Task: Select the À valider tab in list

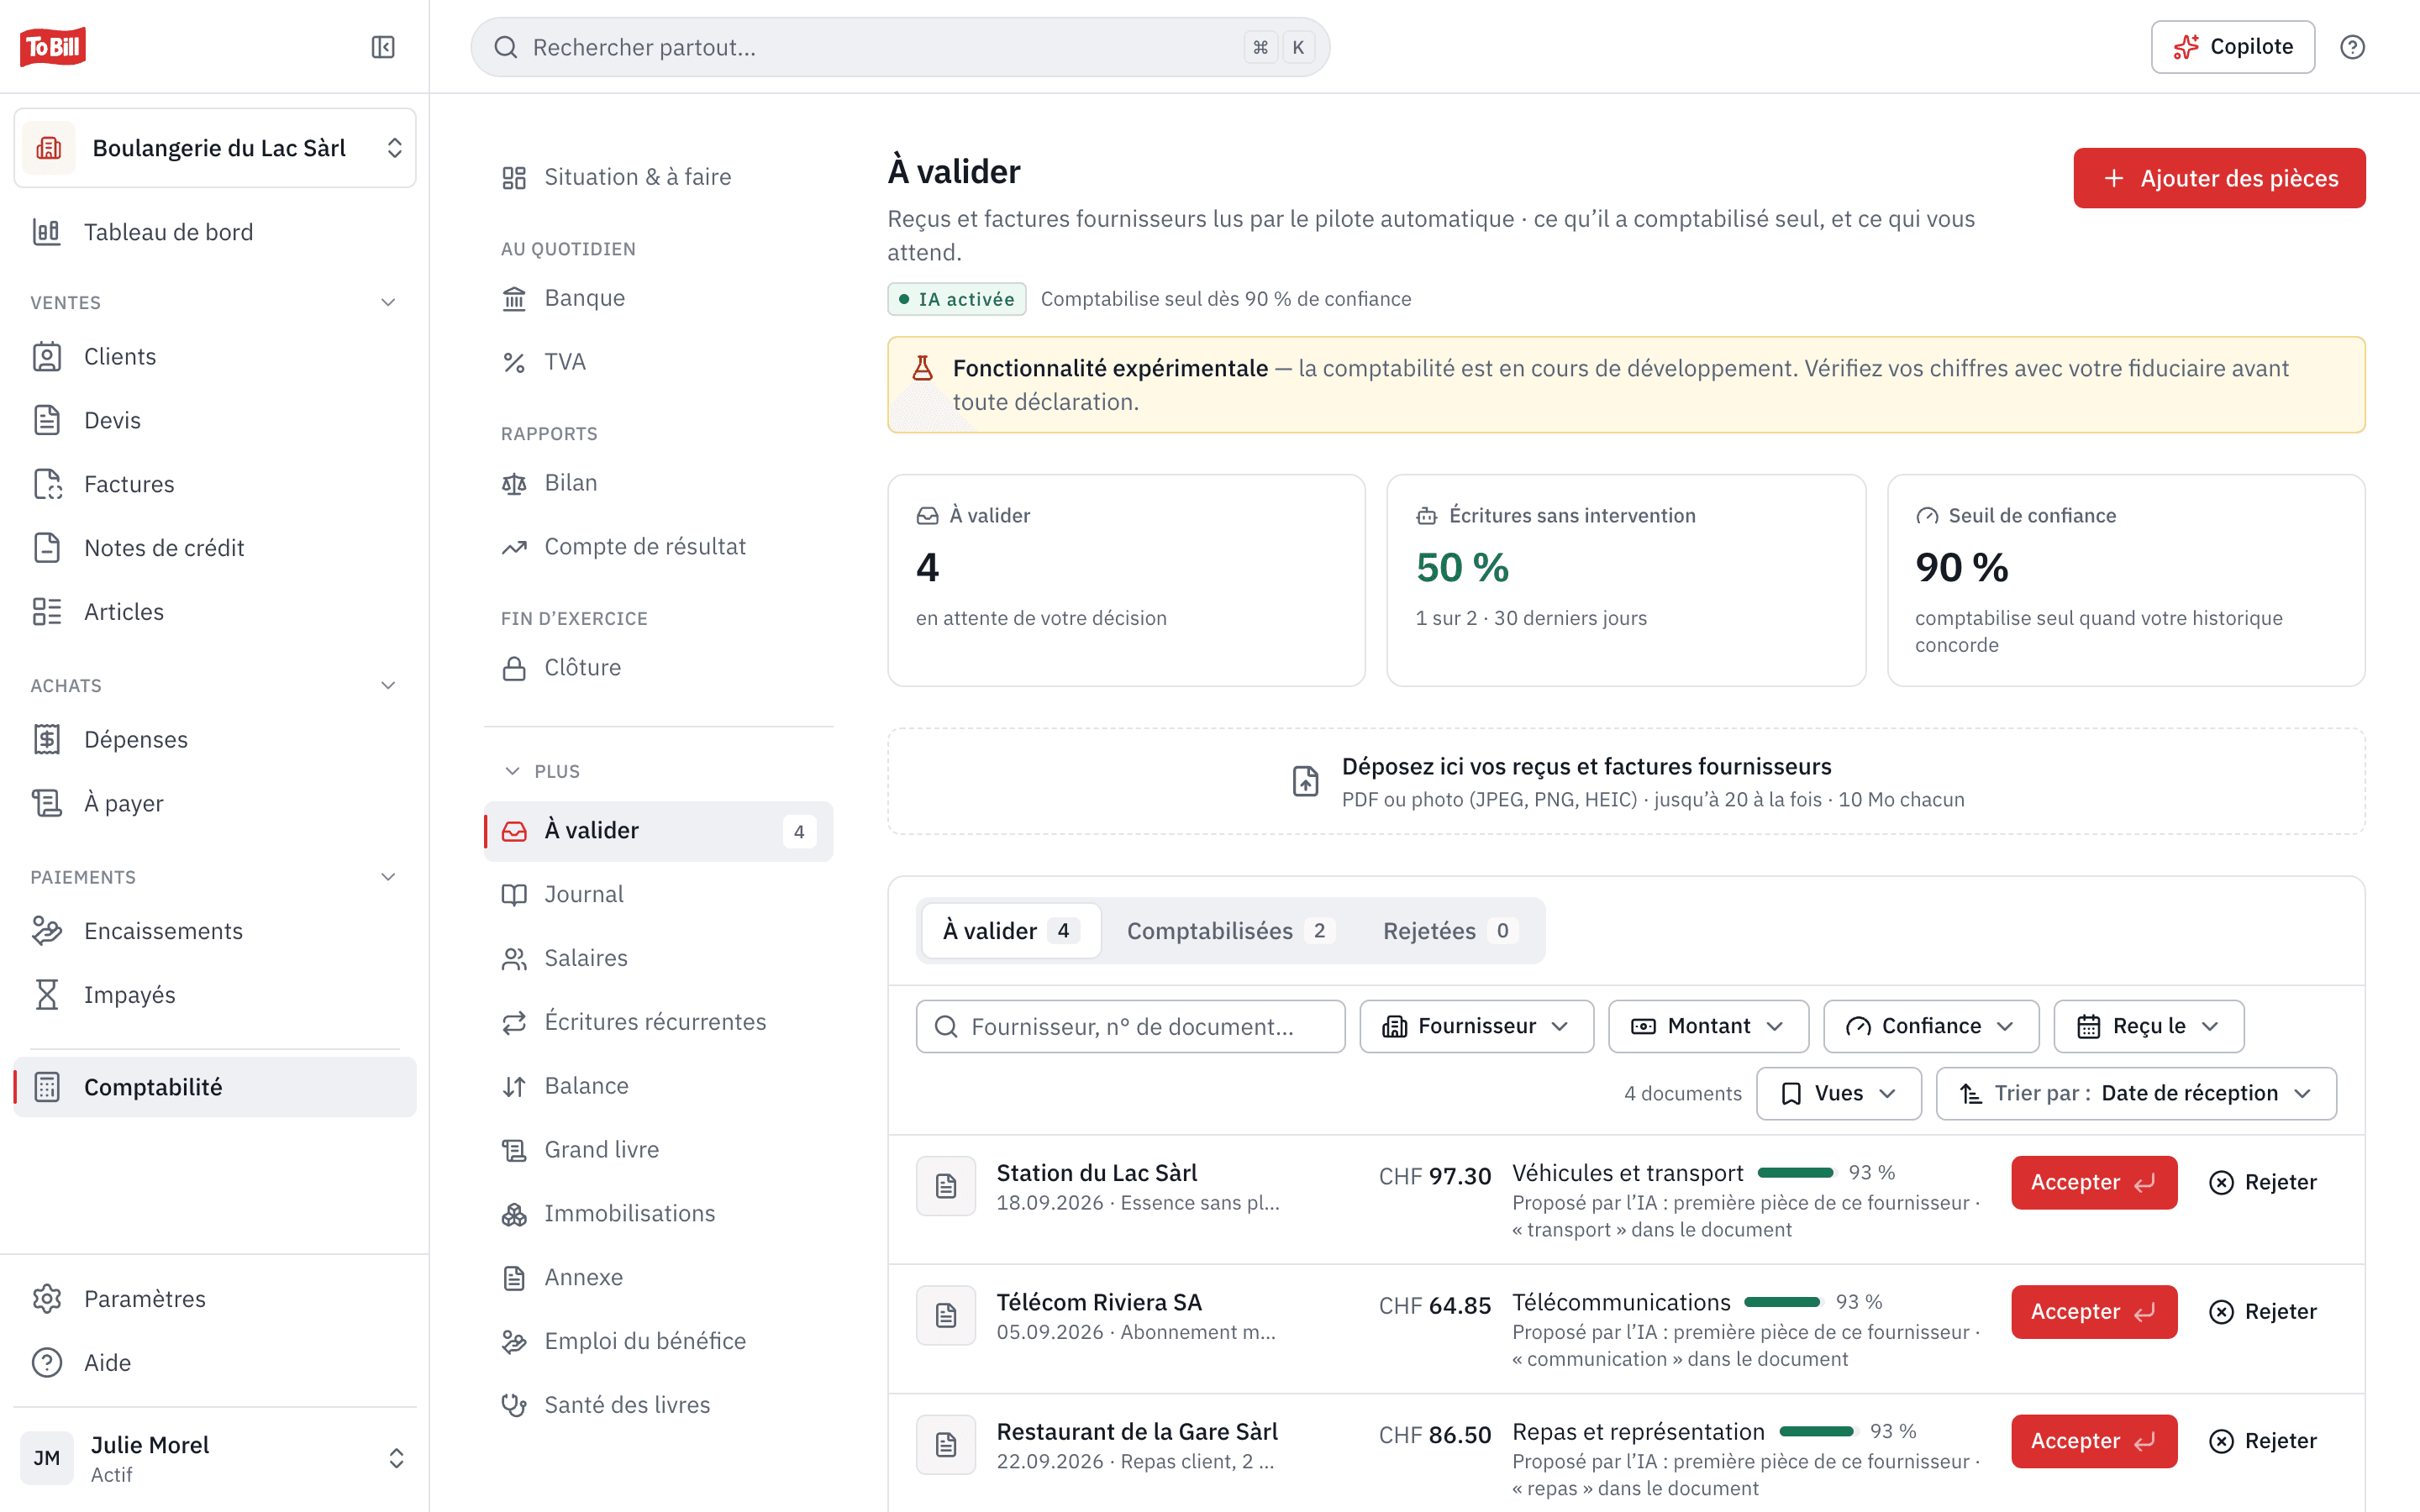Action: pyautogui.click(x=1010, y=931)
